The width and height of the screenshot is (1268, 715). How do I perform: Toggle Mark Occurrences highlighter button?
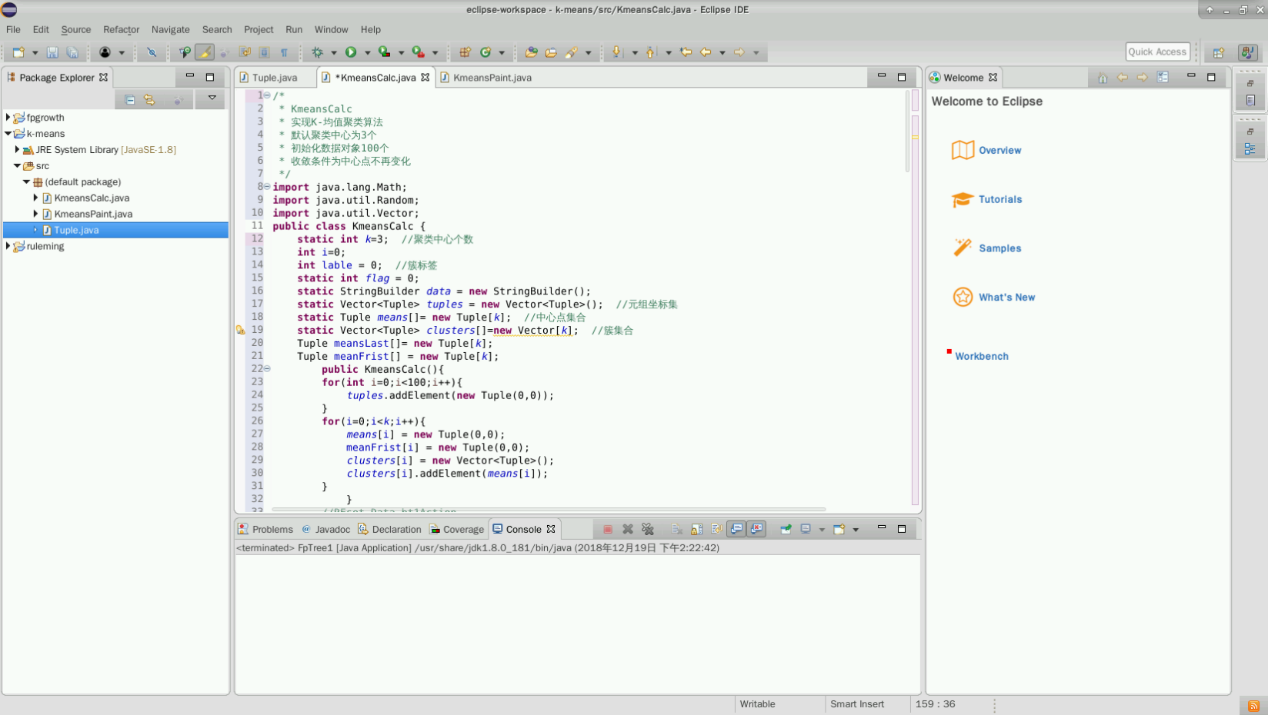204,52
